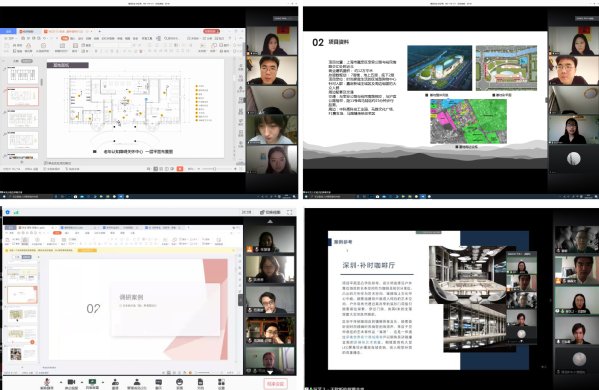The height and width of the screenshot is (390, 599).
Task: Click the red end meeting button
Action: 275,384
